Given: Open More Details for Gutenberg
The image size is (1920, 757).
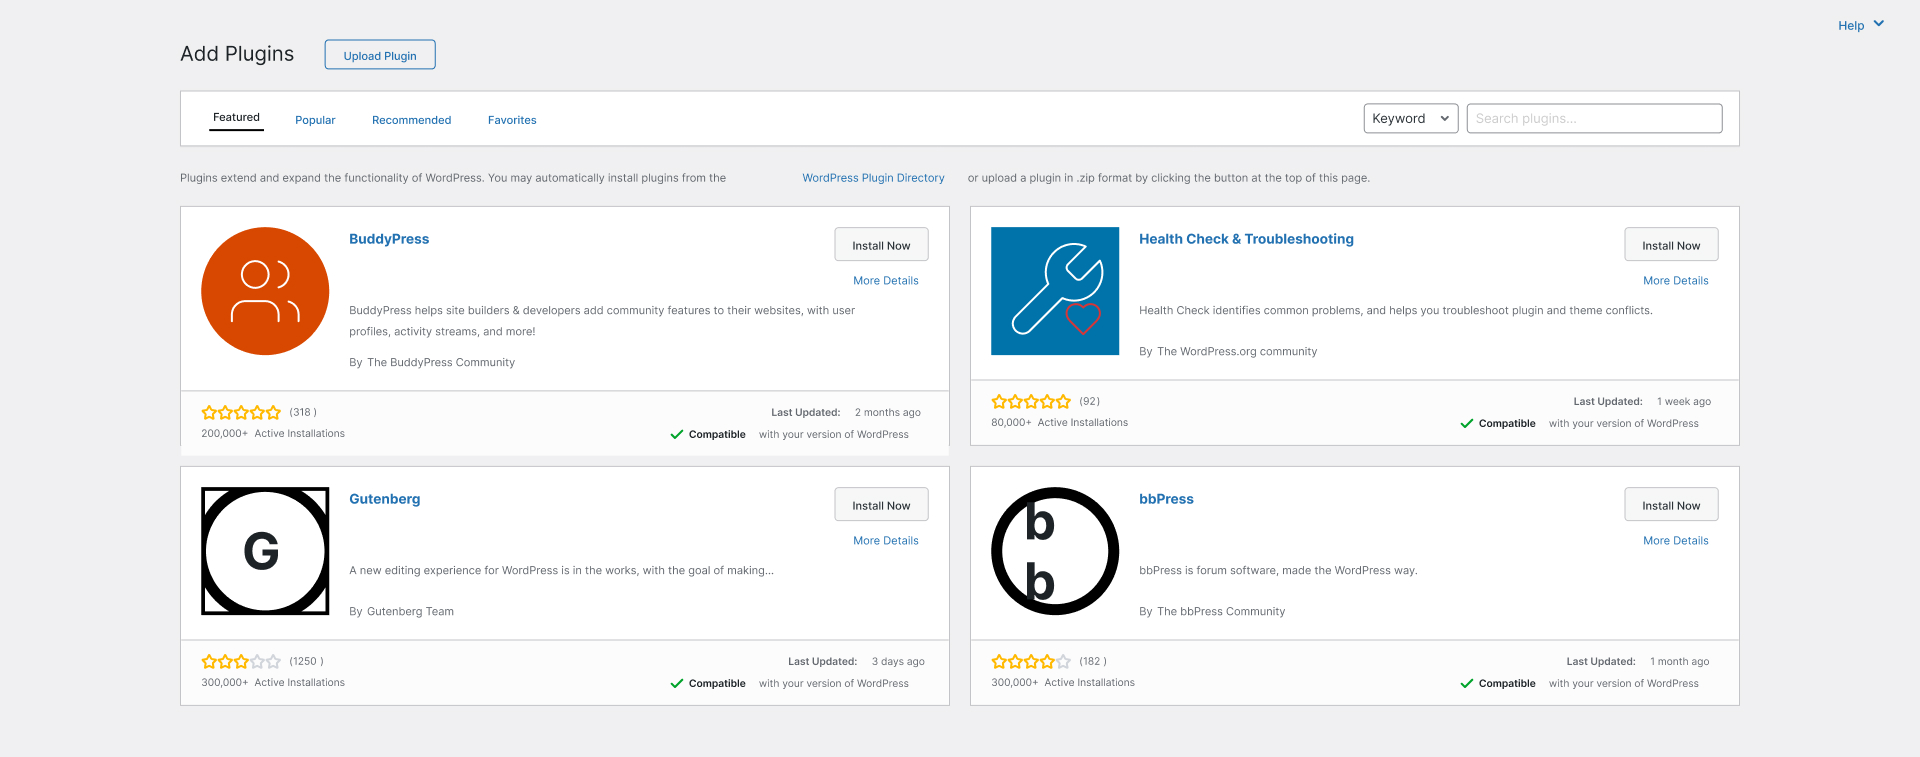Looking at the screenshot, I should [x=885, y=540].
